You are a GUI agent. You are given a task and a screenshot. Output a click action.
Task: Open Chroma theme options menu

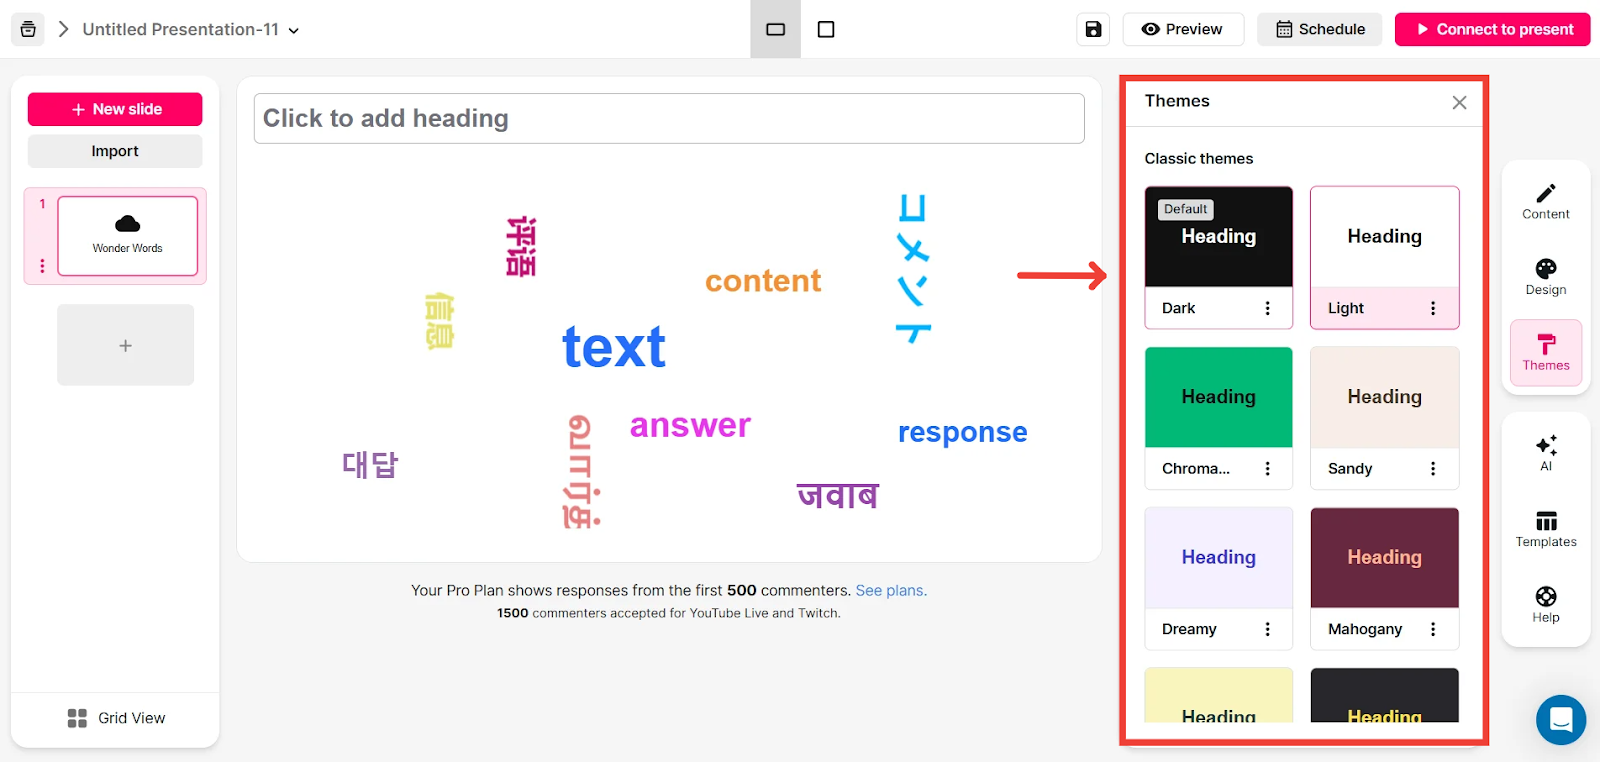point(1268,468)
